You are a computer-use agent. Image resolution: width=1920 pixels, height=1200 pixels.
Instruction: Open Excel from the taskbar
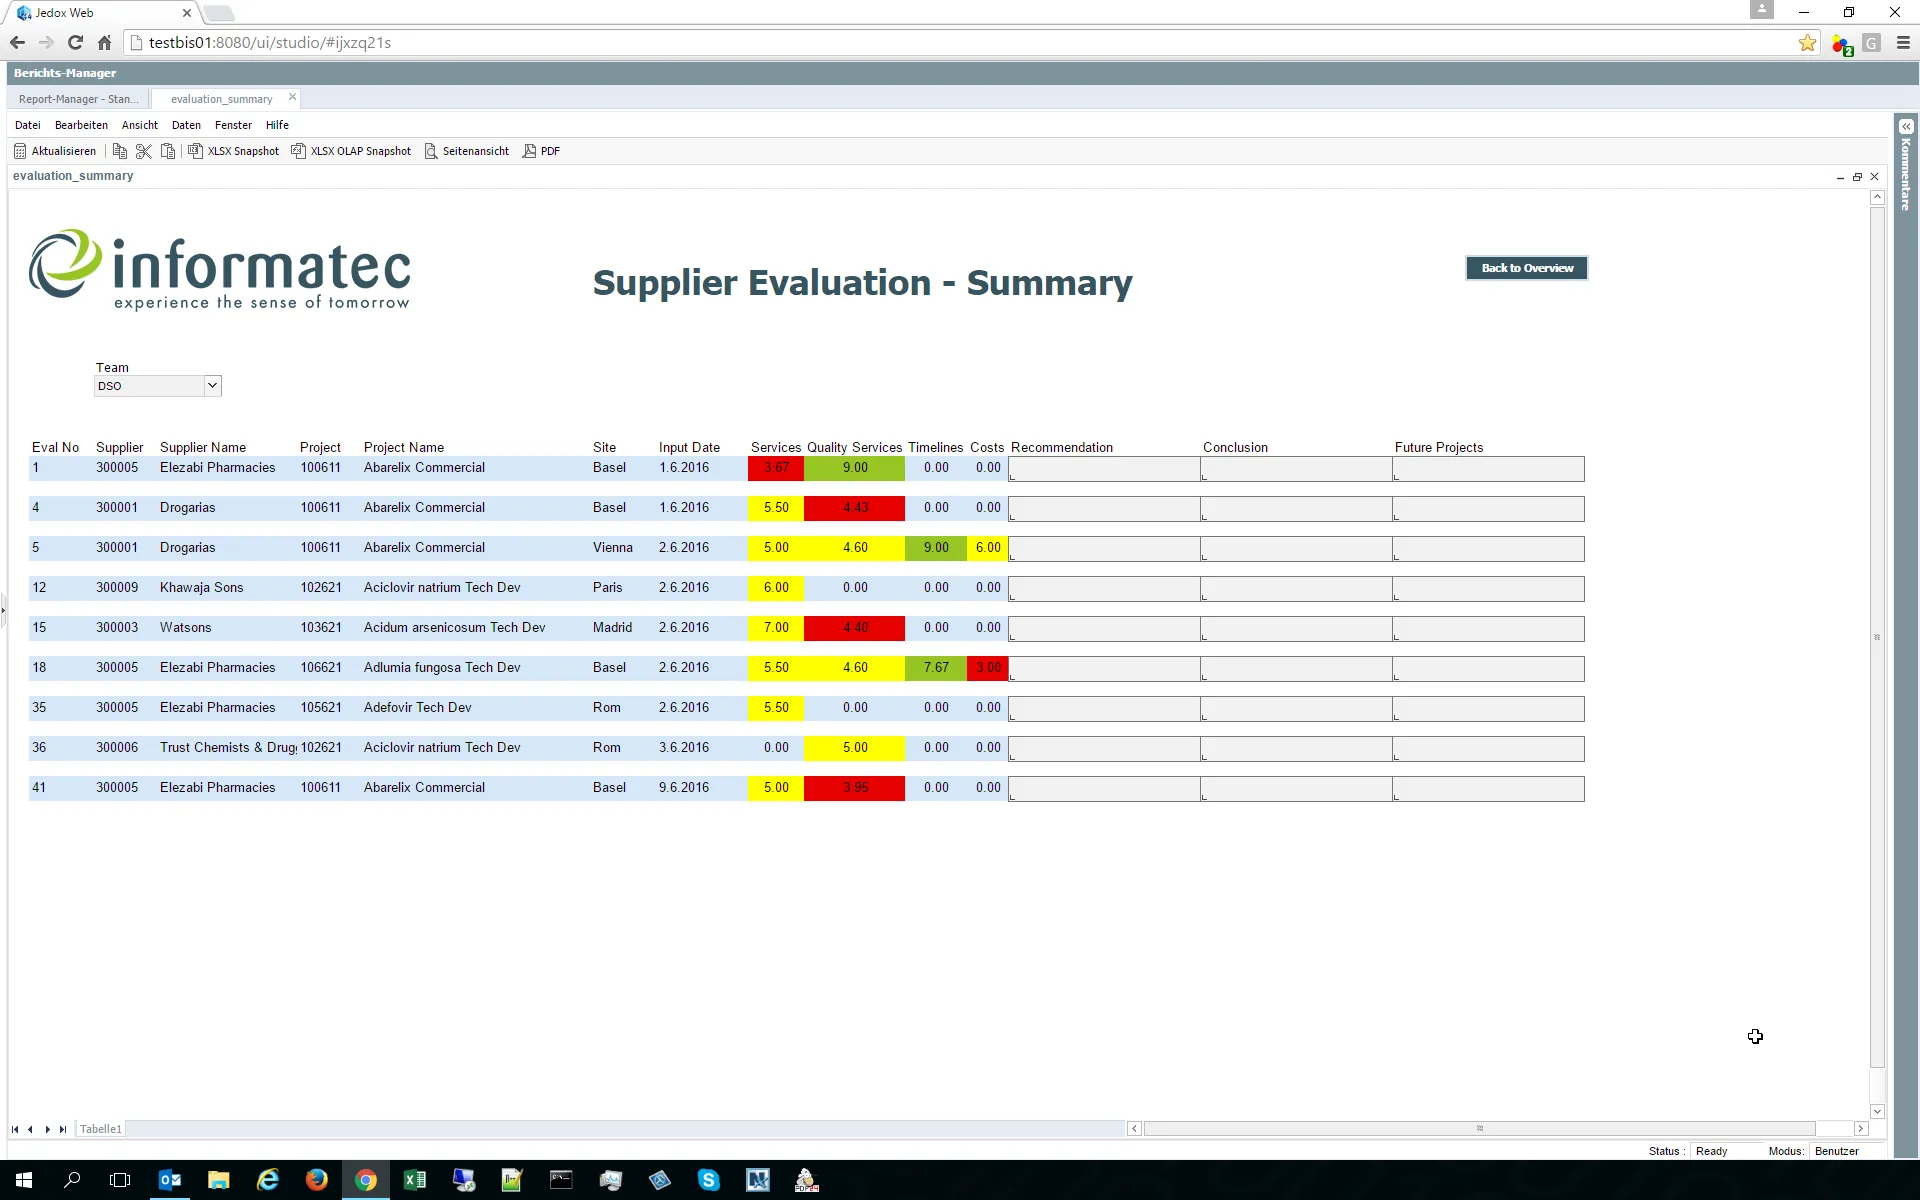click(415, 1180)
